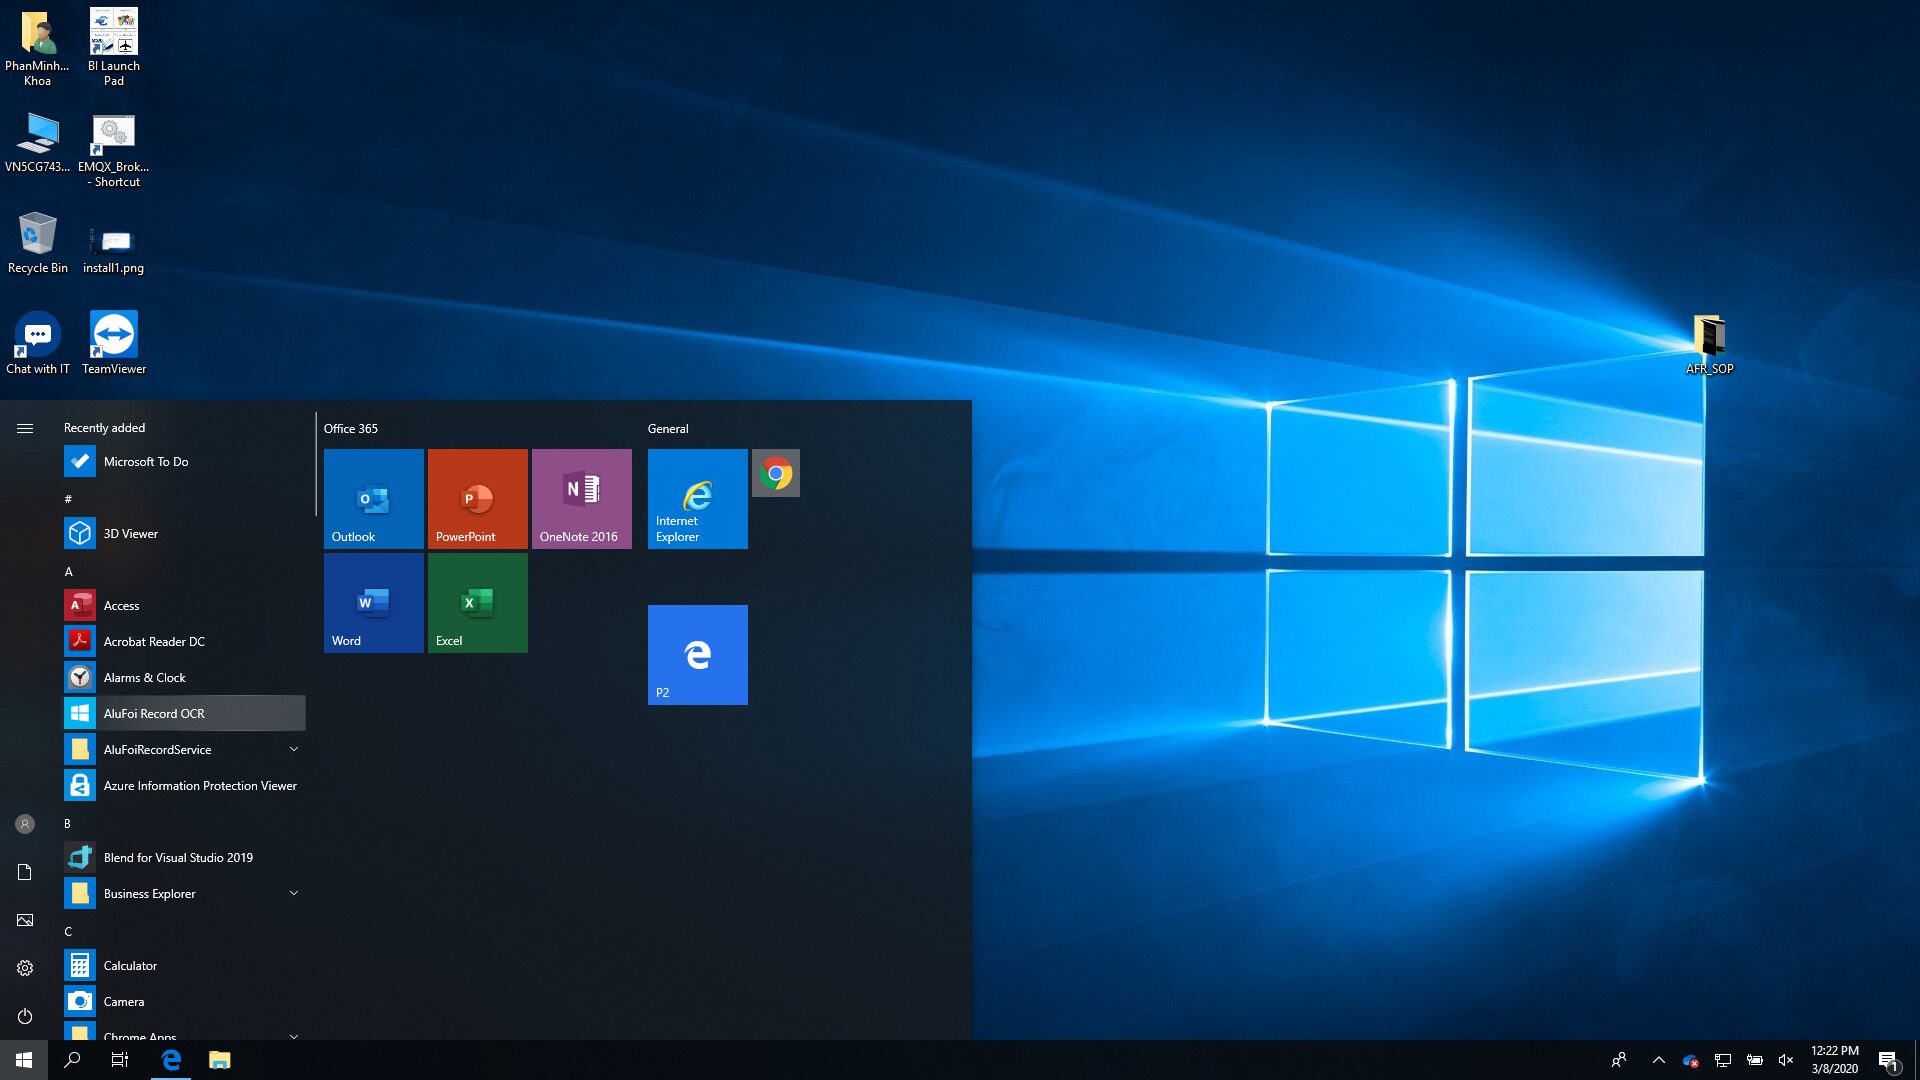Image resolution: width=1920 pixels, height=1080 pixels.
Task: Select the BI Launch Pad desktop icon
Action: coord(114,47)
